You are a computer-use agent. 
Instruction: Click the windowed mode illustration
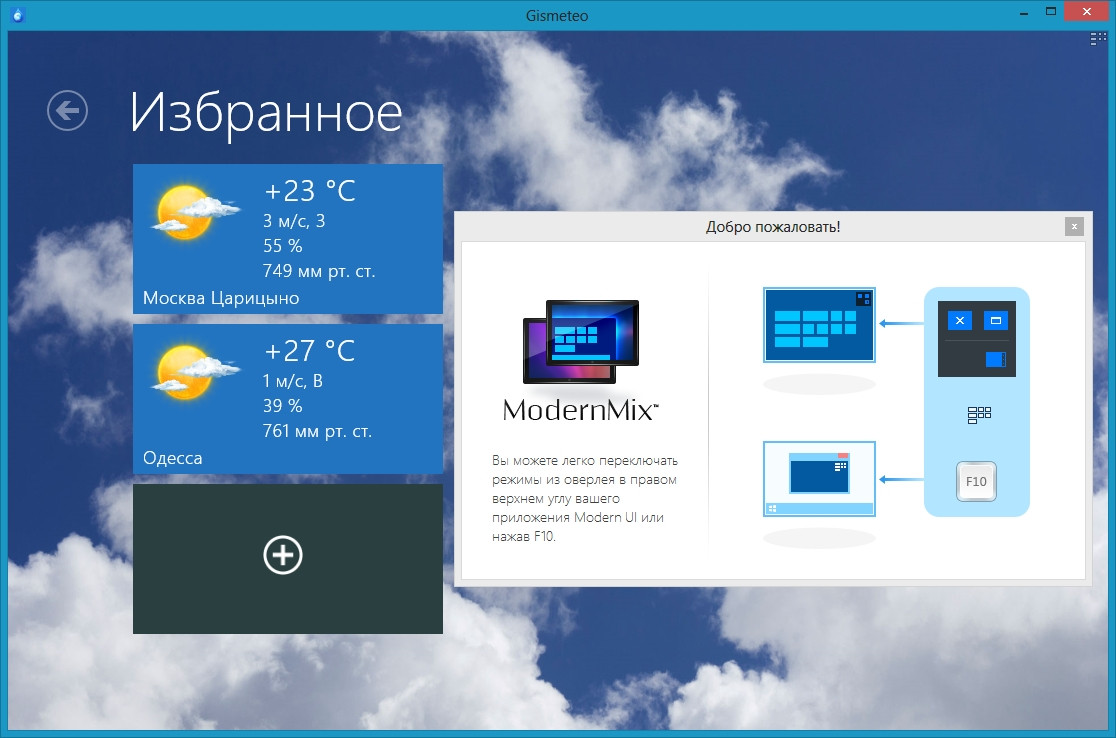pyautogui.click(x=819, y=479)
